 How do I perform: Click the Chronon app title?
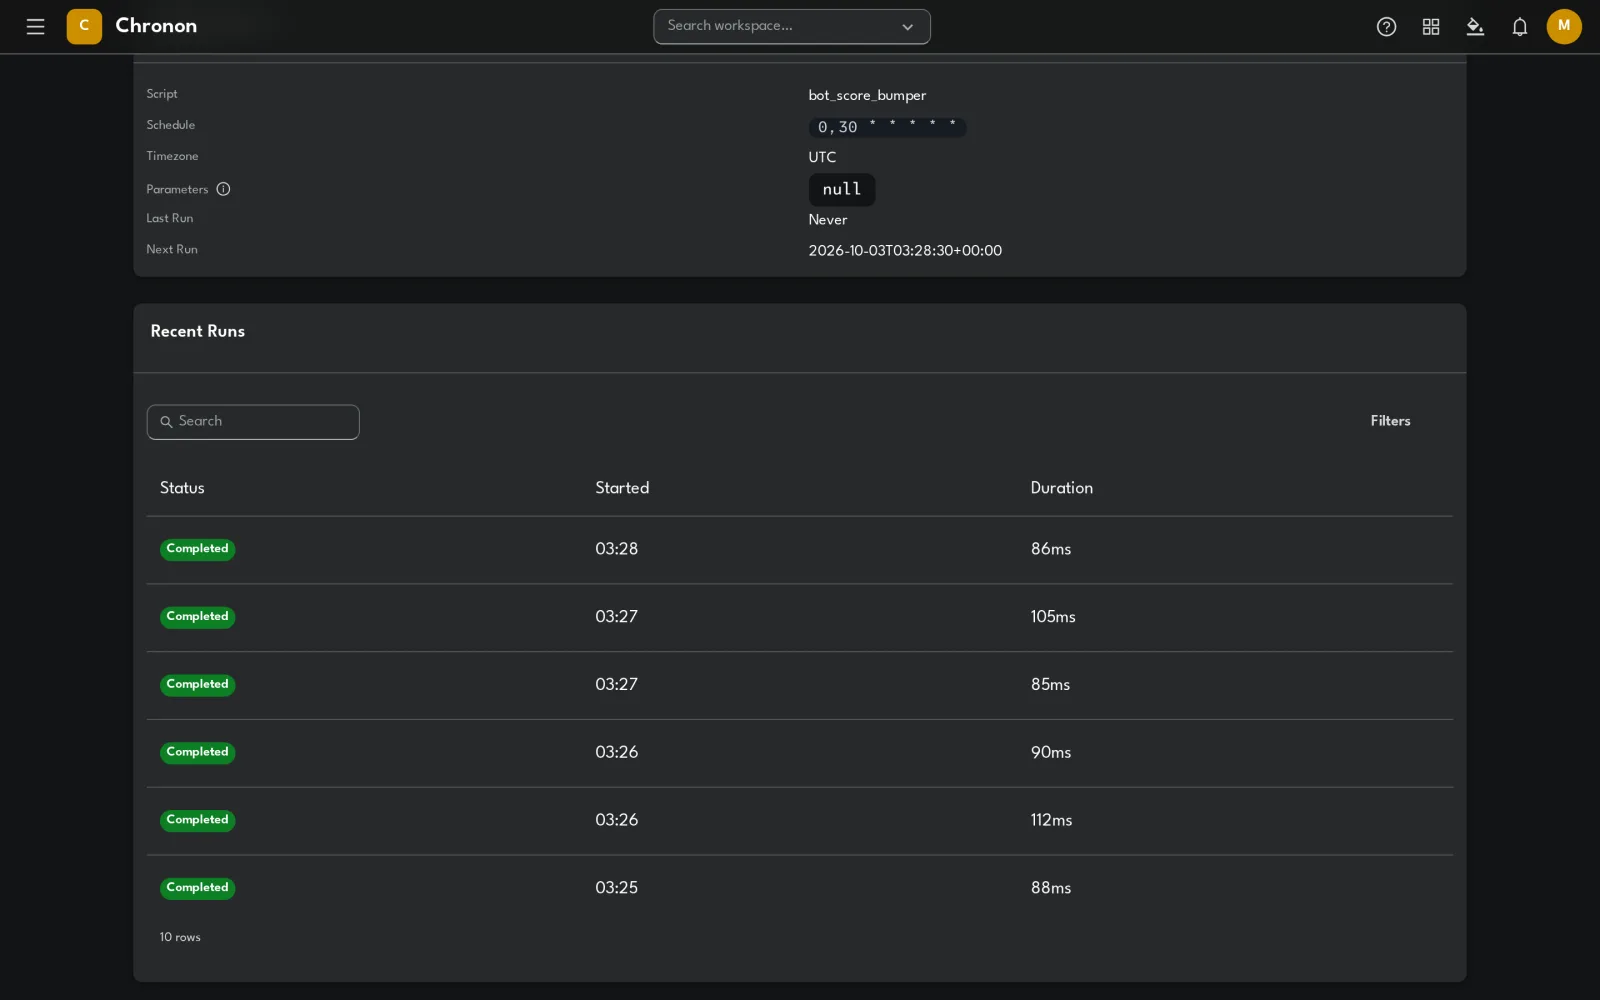point(156,26)
